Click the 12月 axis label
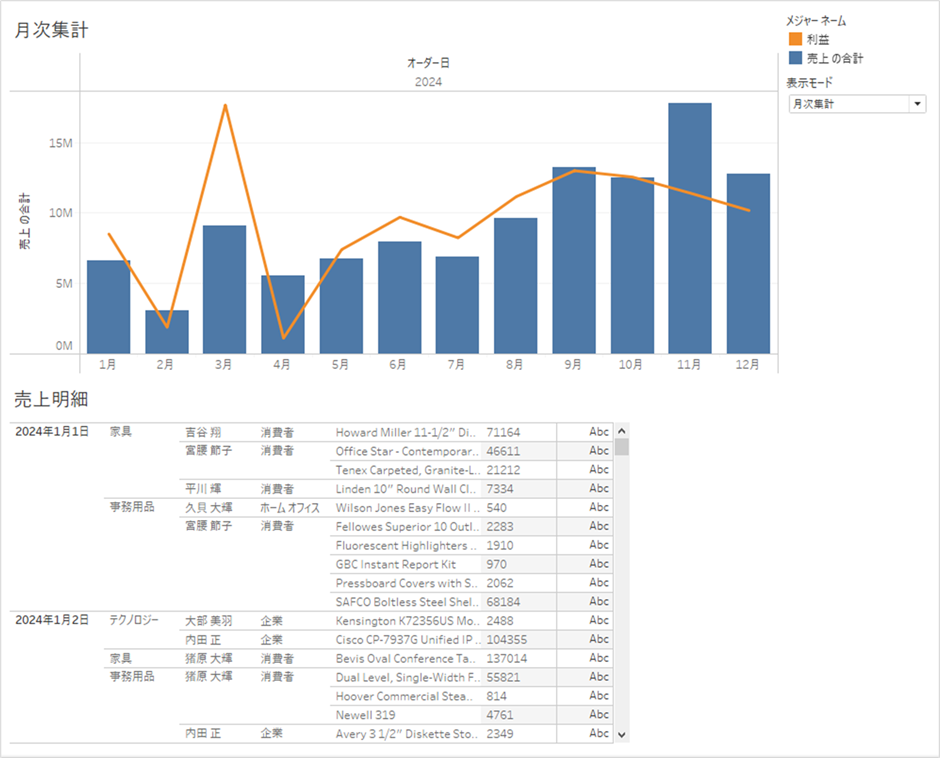Screen dimensions: 940x758 click(x=747, y=365)
